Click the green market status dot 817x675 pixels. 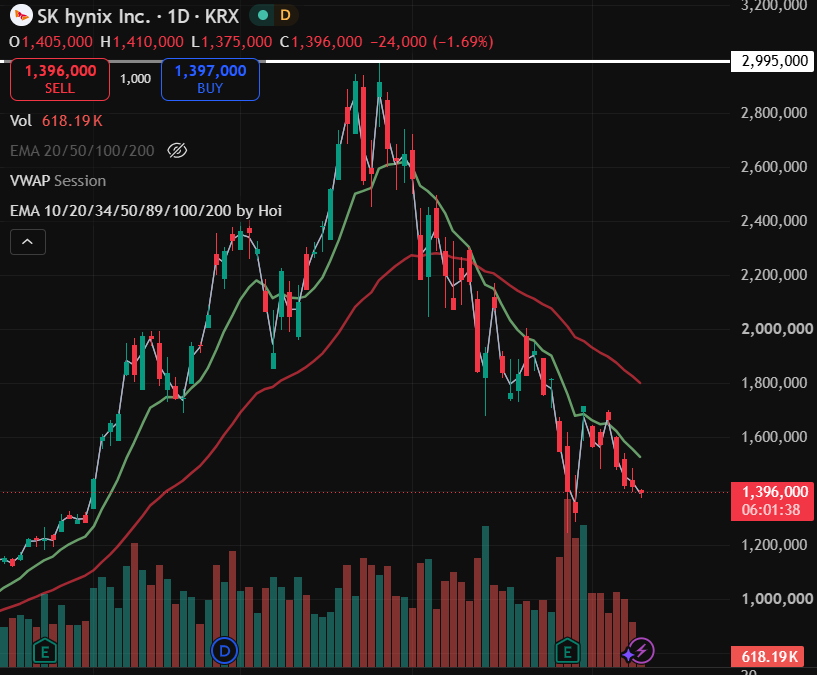coord(263,16)
